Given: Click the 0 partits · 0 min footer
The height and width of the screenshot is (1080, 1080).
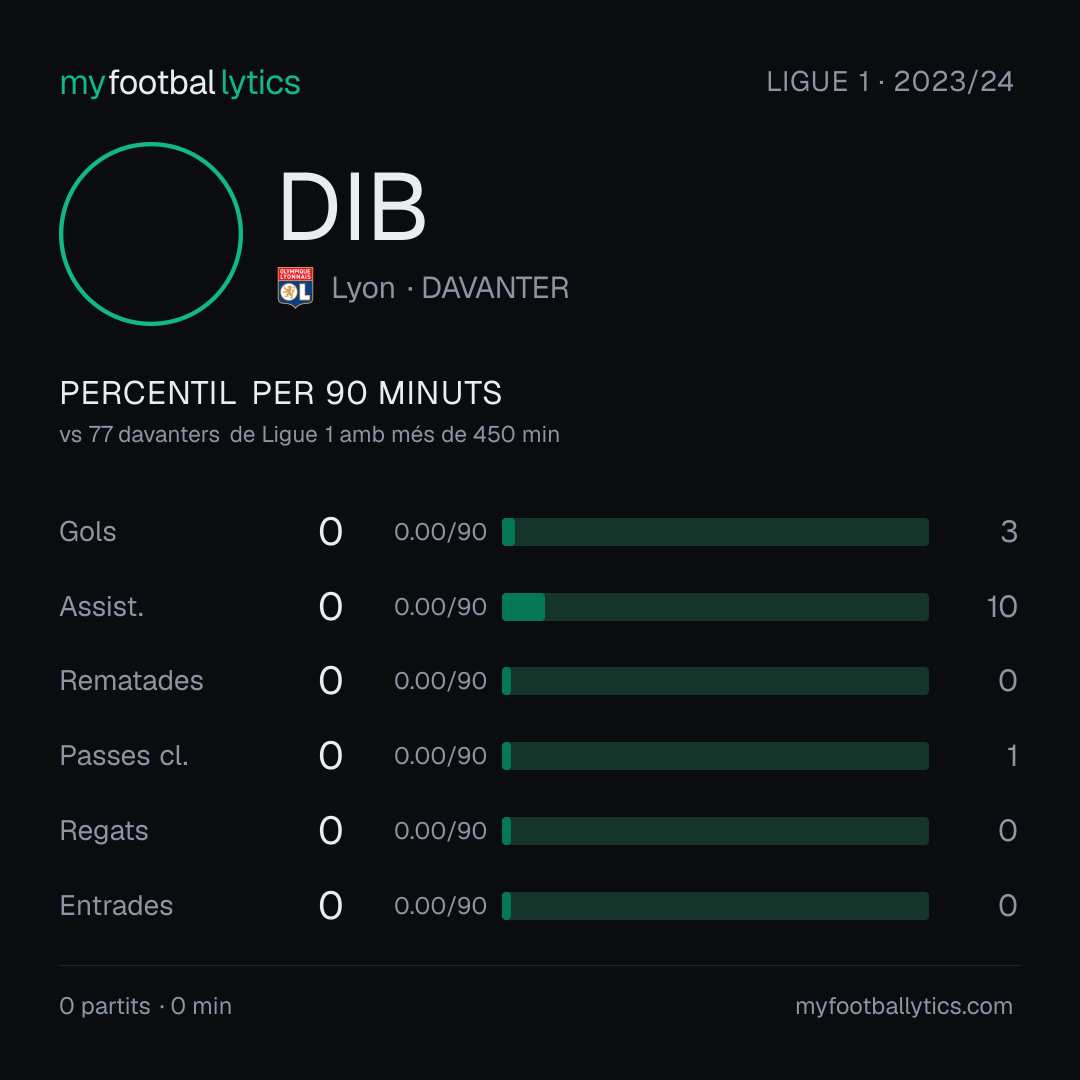Looking at the screenshot, I should click(145, 1006).
